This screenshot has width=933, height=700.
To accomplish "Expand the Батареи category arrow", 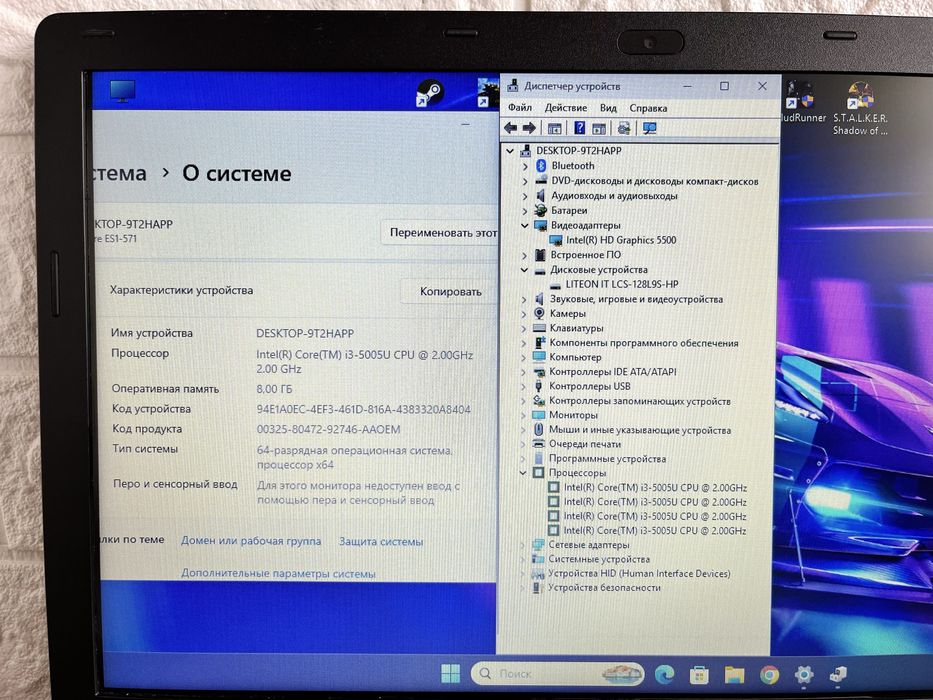I will tap(525, 211).
